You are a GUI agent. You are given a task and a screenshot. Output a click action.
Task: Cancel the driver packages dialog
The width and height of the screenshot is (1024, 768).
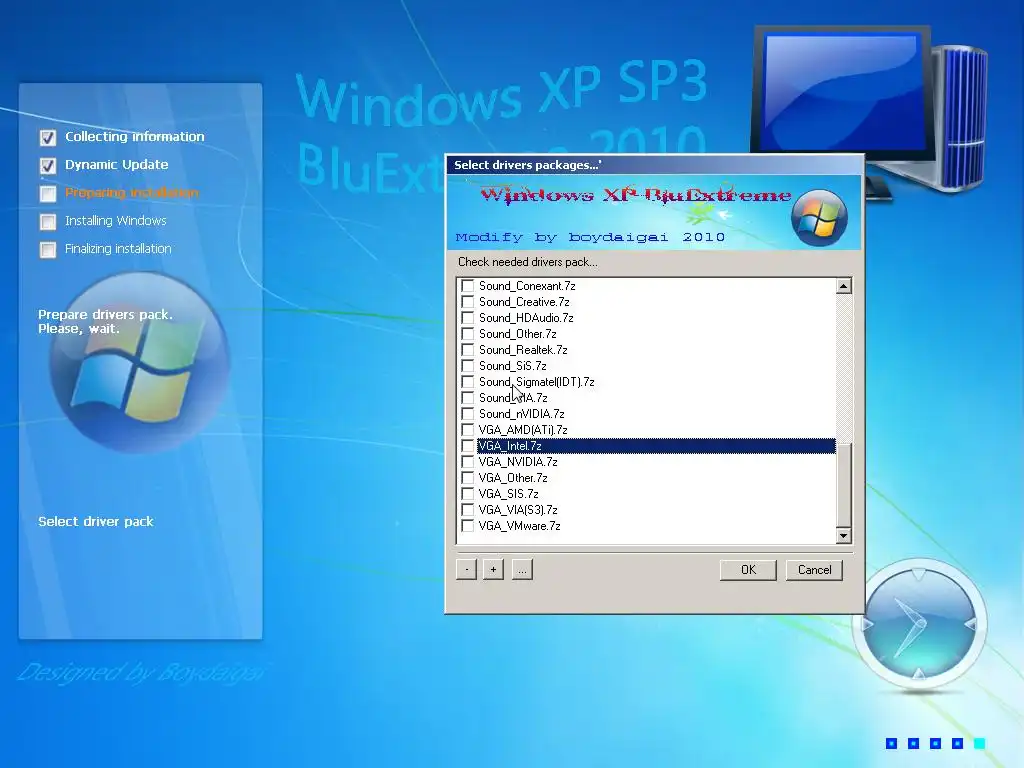pyautogui.click(x=814, y=569)
